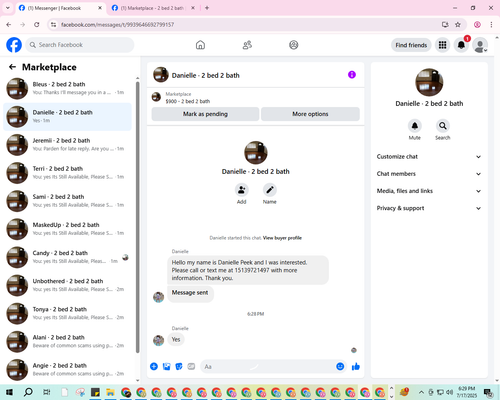
Task: Click the conversation list scrollbar
Action: click(x=138, y=217)
